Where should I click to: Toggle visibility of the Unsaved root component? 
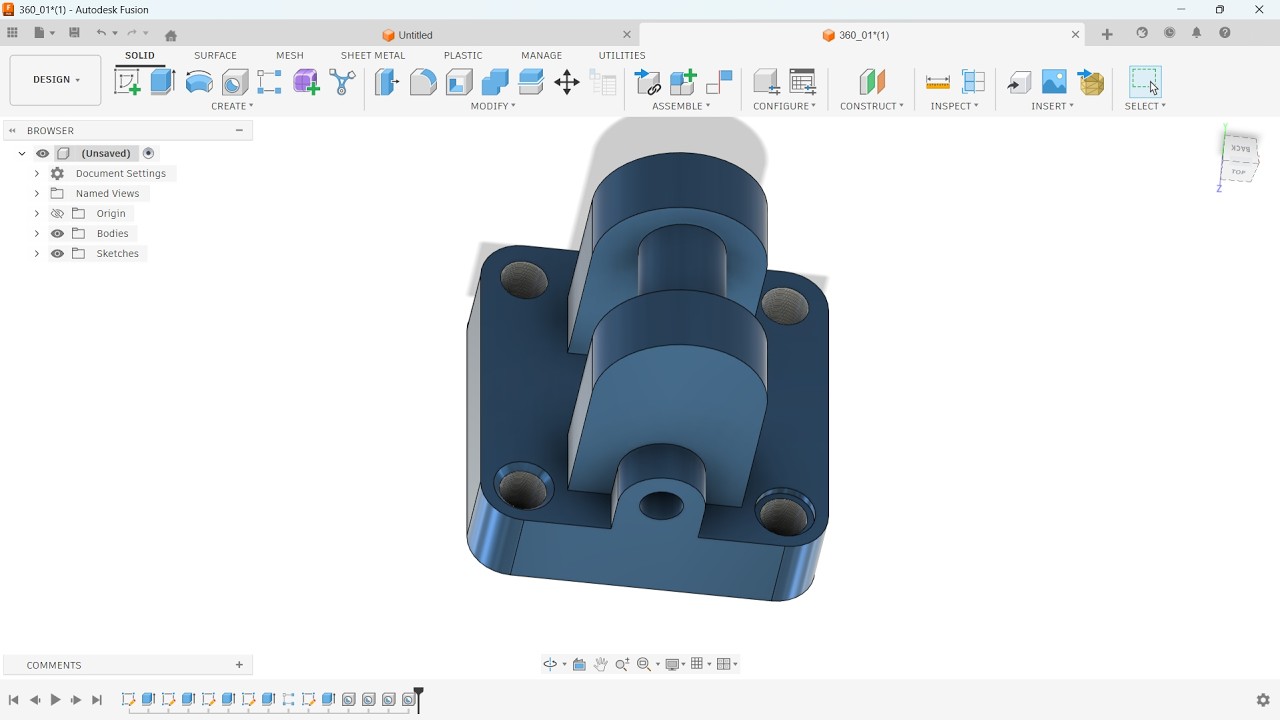point(42,153)
